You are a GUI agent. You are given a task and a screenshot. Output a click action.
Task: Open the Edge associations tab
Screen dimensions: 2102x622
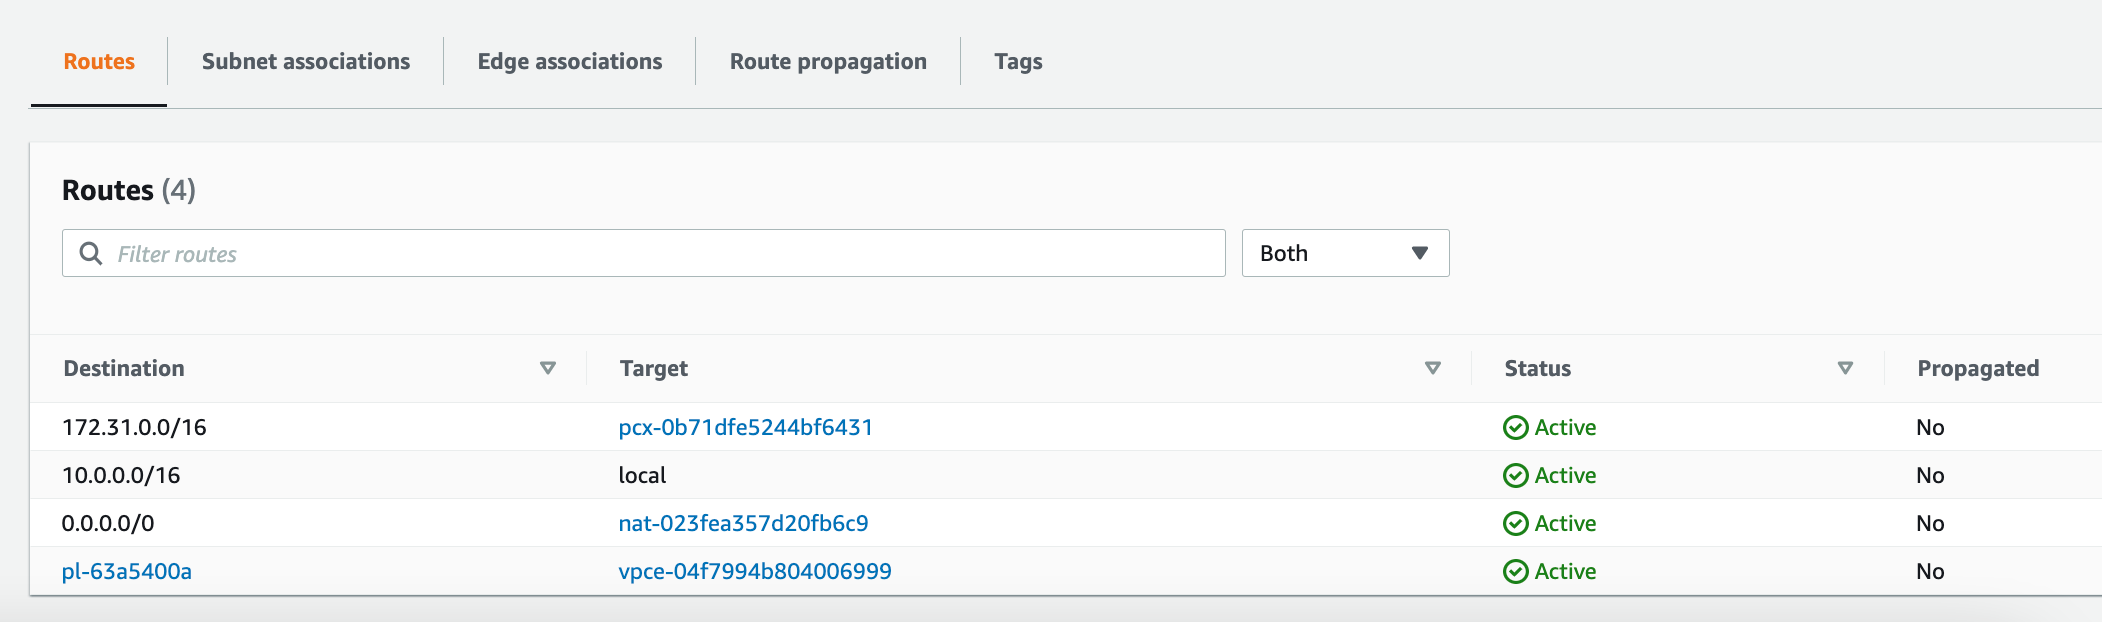pos(570,62)
